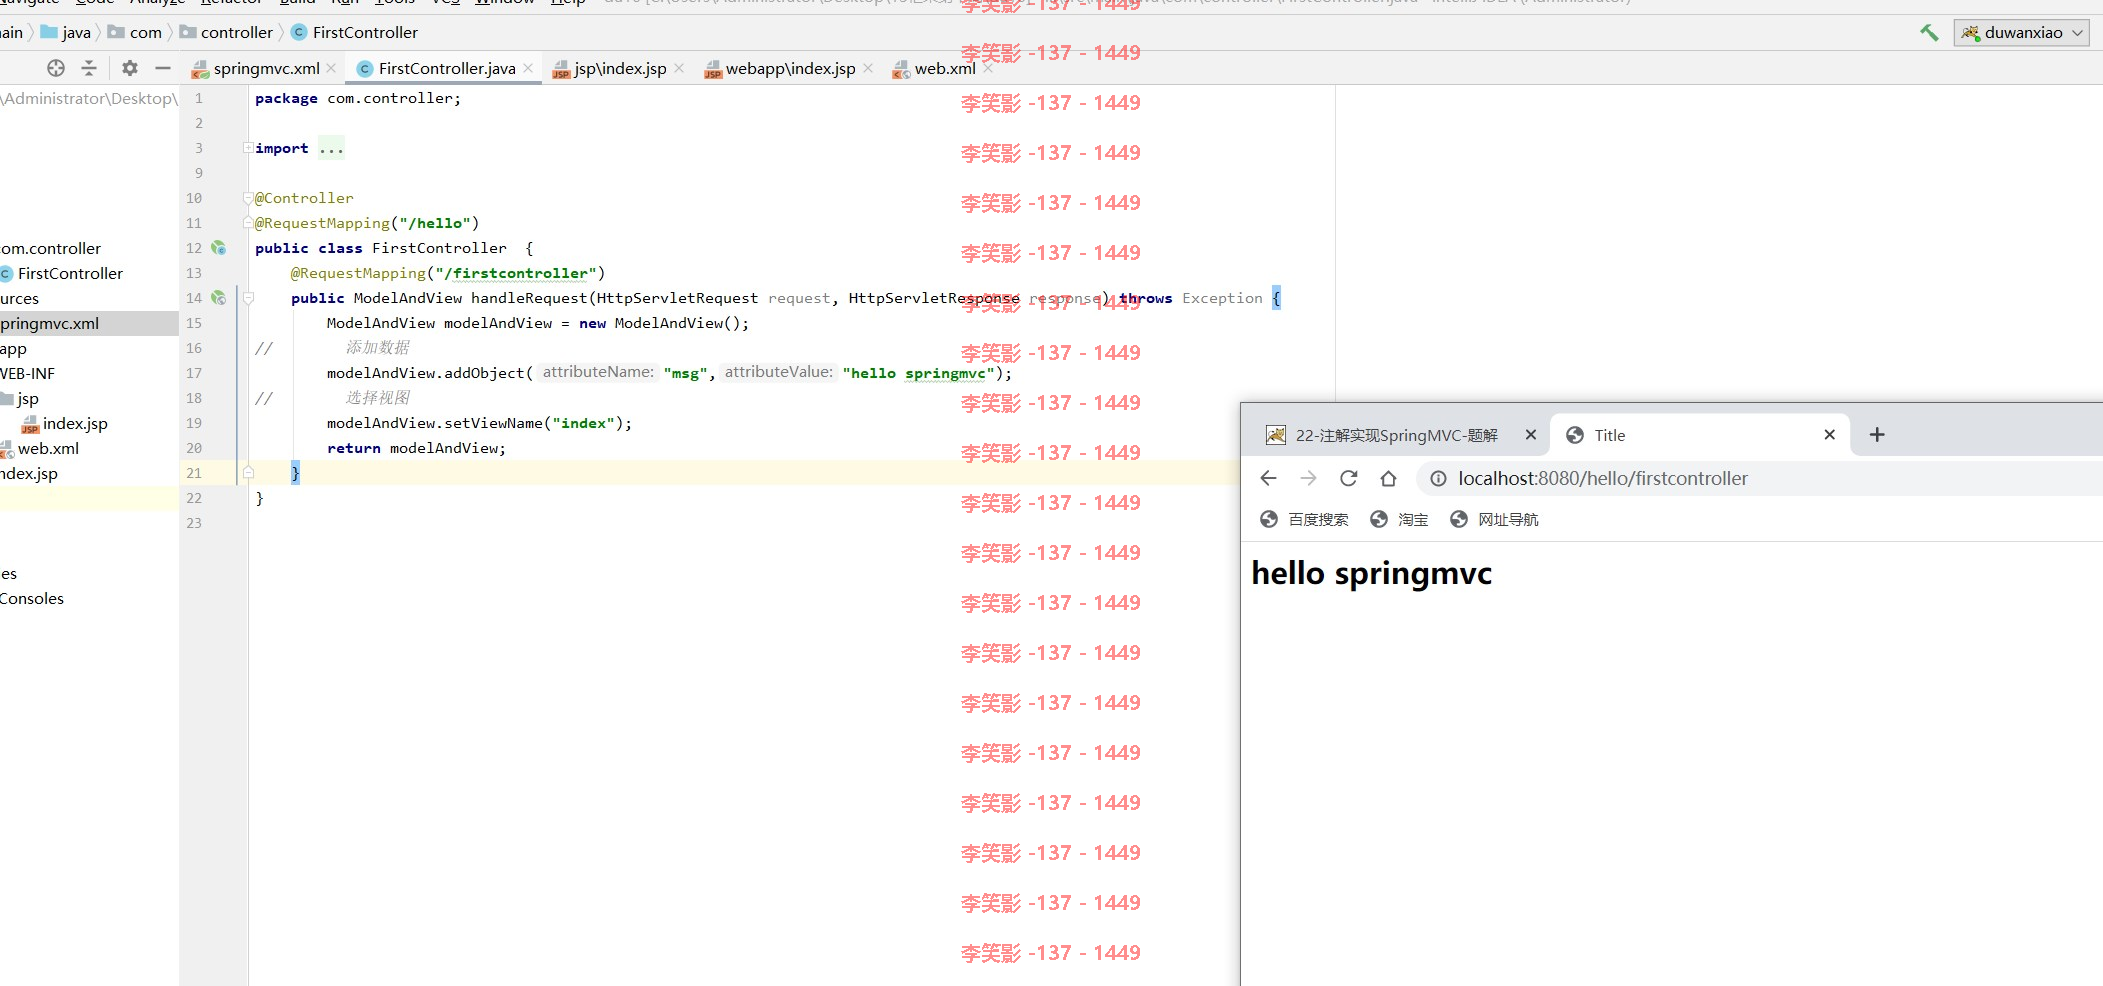This screenshot has height=986, width=2103.
Task: Select web.xml in the project tree
Action: [x=48, y=448]
